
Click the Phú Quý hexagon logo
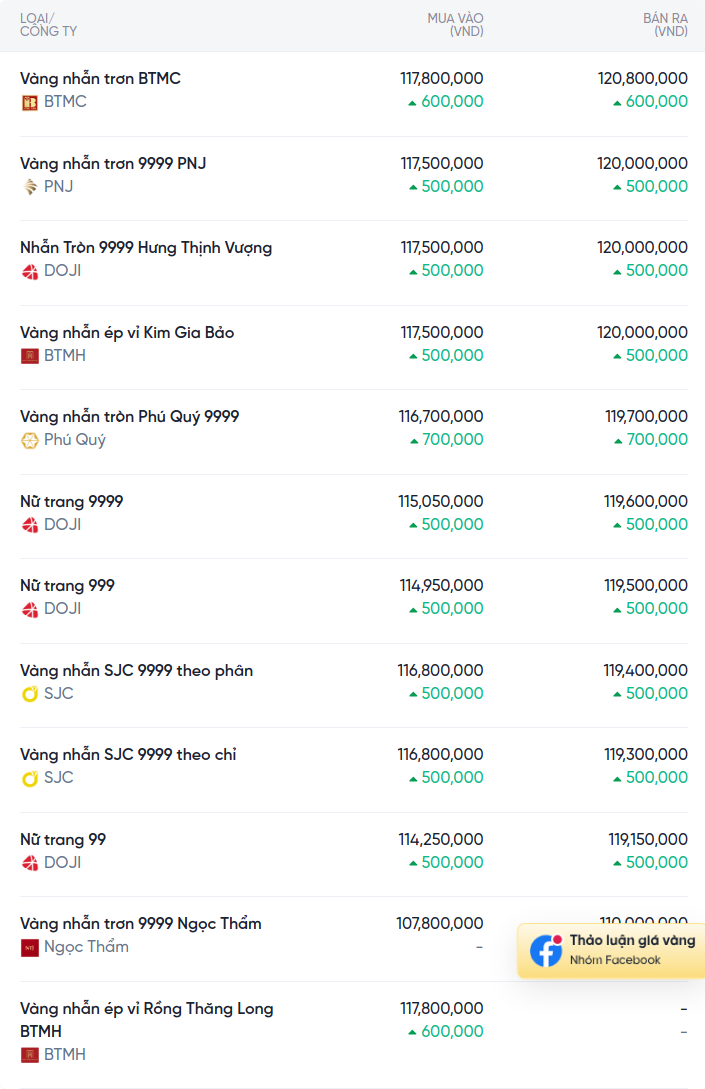click(30, 440)
